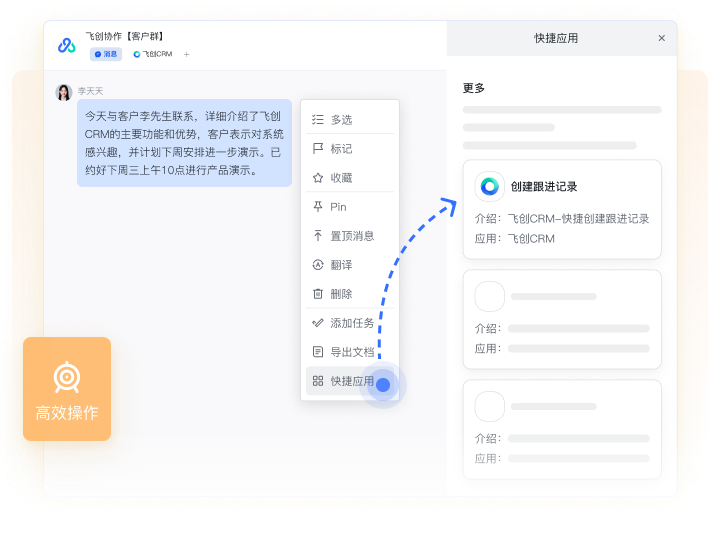720x540 pixels.
Task: Open the 飞创CRM tab
Action: click(x=152, y=54)
